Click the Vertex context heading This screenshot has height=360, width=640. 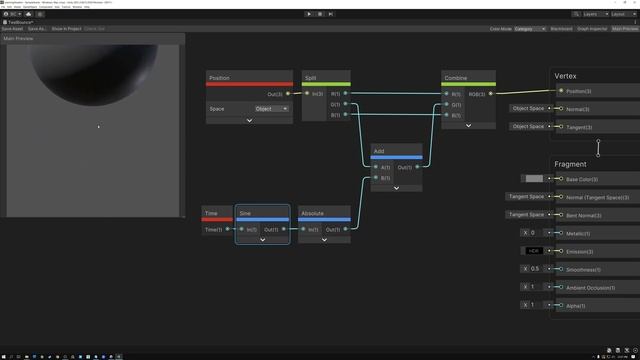click(x=565, y=76)
